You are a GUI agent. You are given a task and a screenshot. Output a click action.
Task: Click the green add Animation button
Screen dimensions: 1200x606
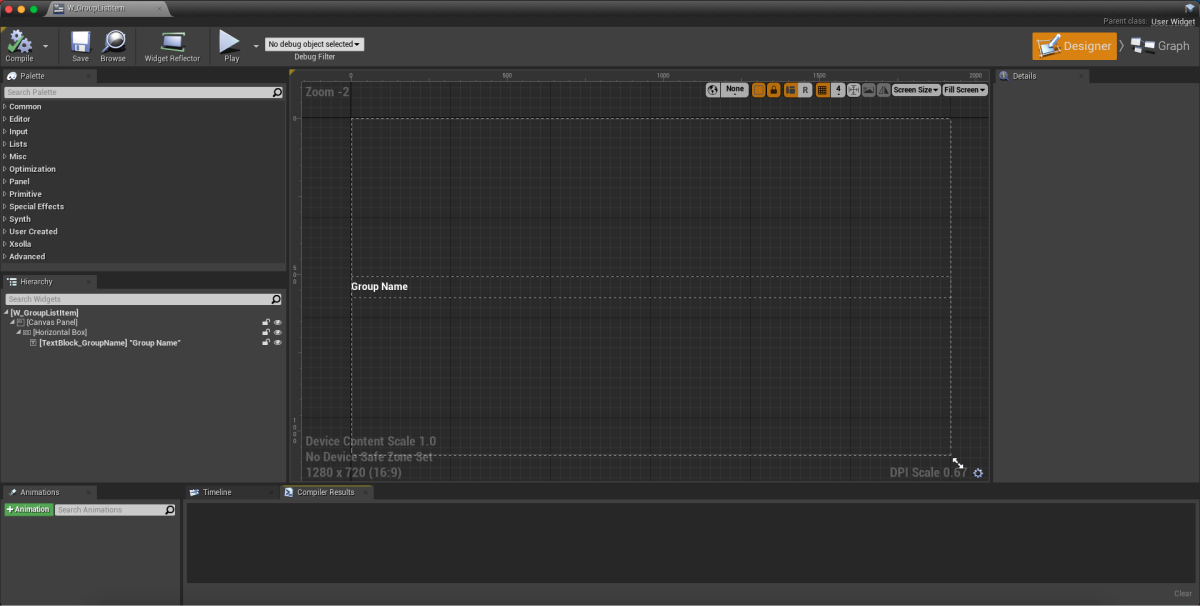pyautogui.click(x=28, y=510)
